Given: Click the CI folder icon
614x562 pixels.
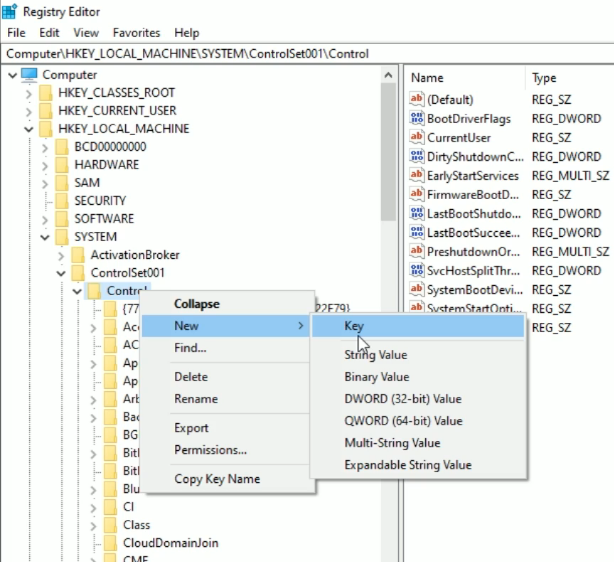Looking at the screenshot, I should pyautogui.click(x=110, y=507).
